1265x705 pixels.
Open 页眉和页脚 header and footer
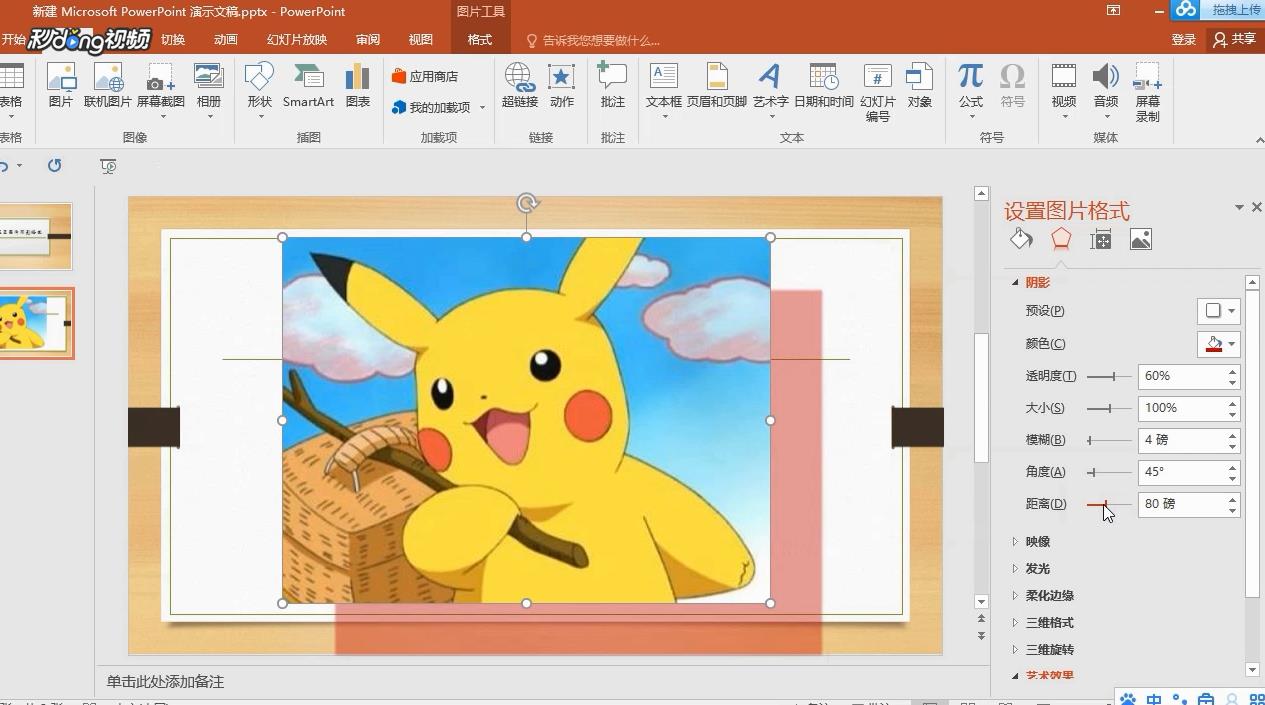[717, 86]
